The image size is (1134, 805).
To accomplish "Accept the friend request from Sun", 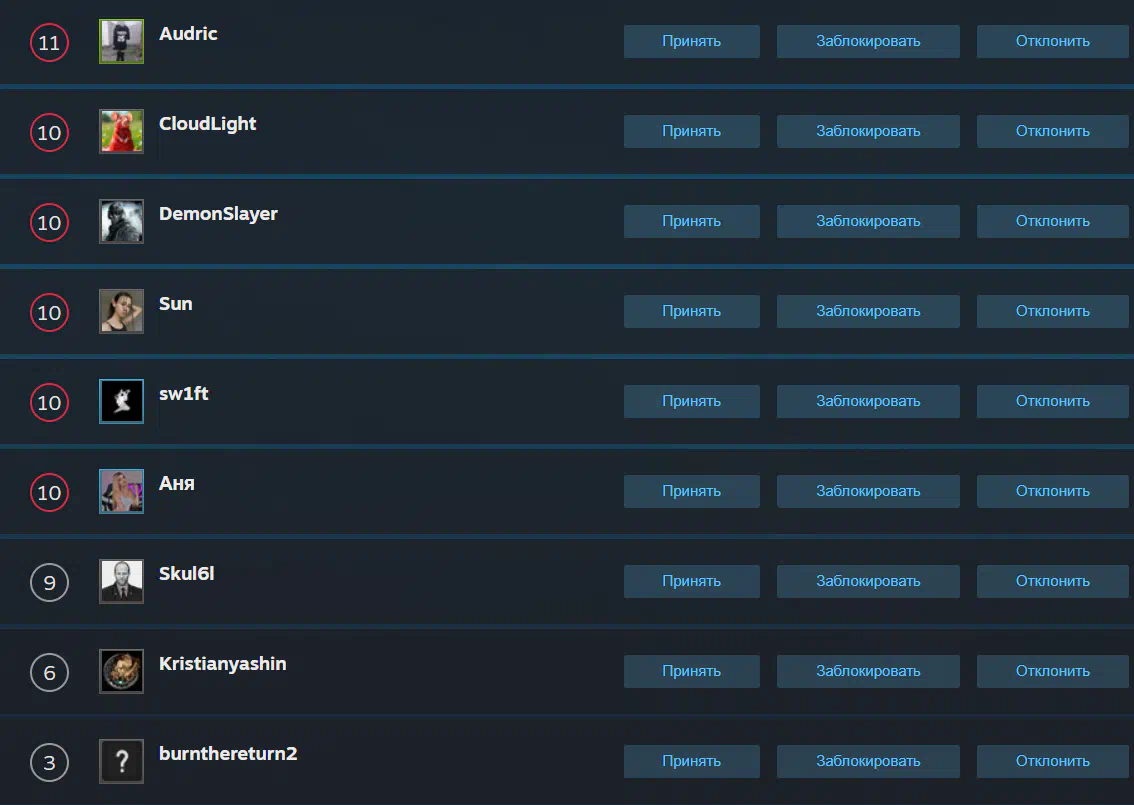I will pos(691,311).
